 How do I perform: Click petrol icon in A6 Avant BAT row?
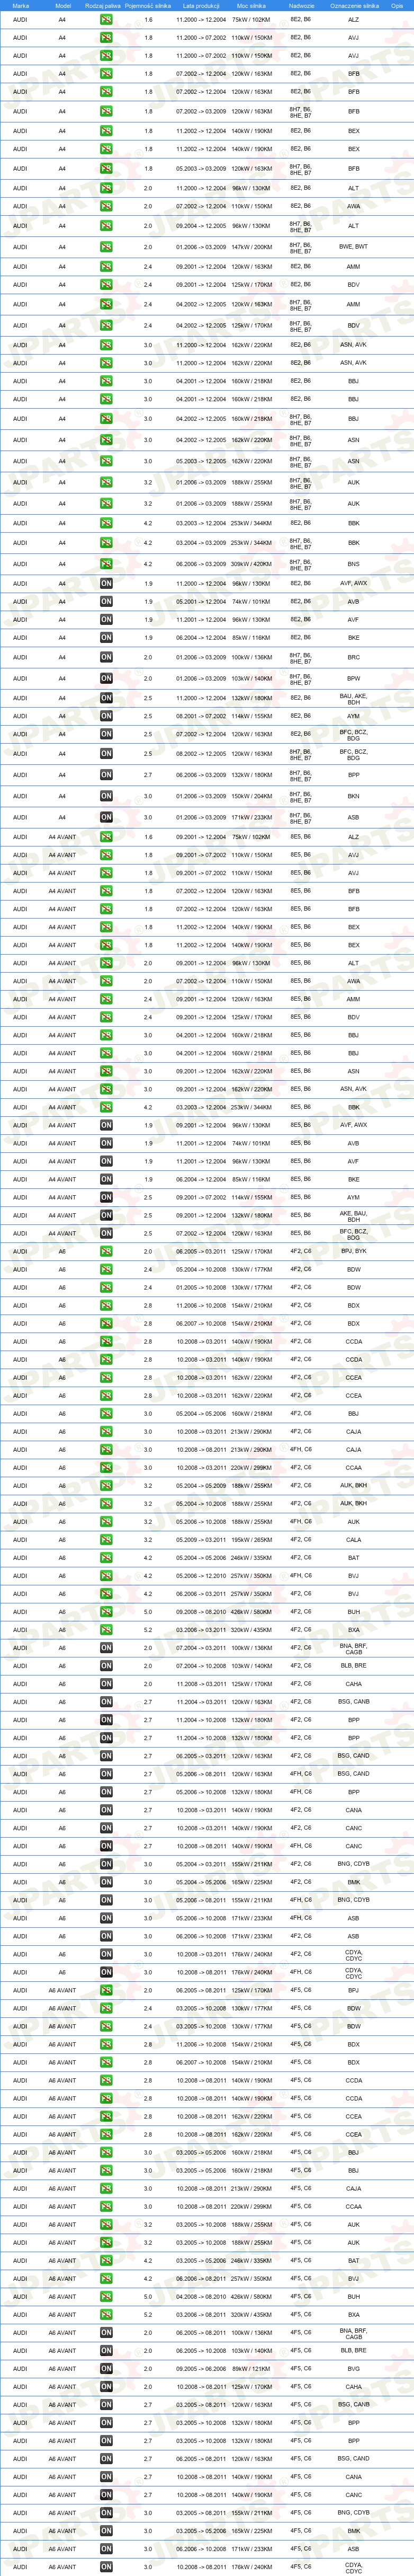pos(106,2261)
